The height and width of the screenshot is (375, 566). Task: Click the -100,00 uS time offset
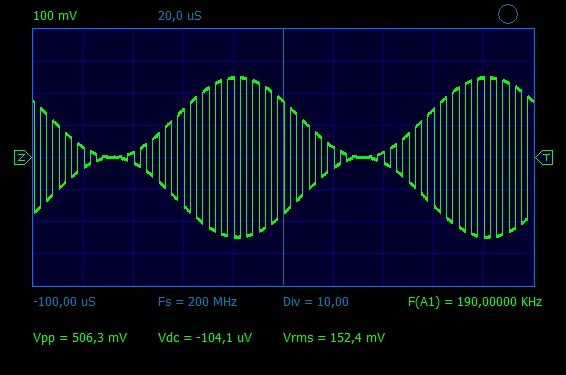pos(64,302)
